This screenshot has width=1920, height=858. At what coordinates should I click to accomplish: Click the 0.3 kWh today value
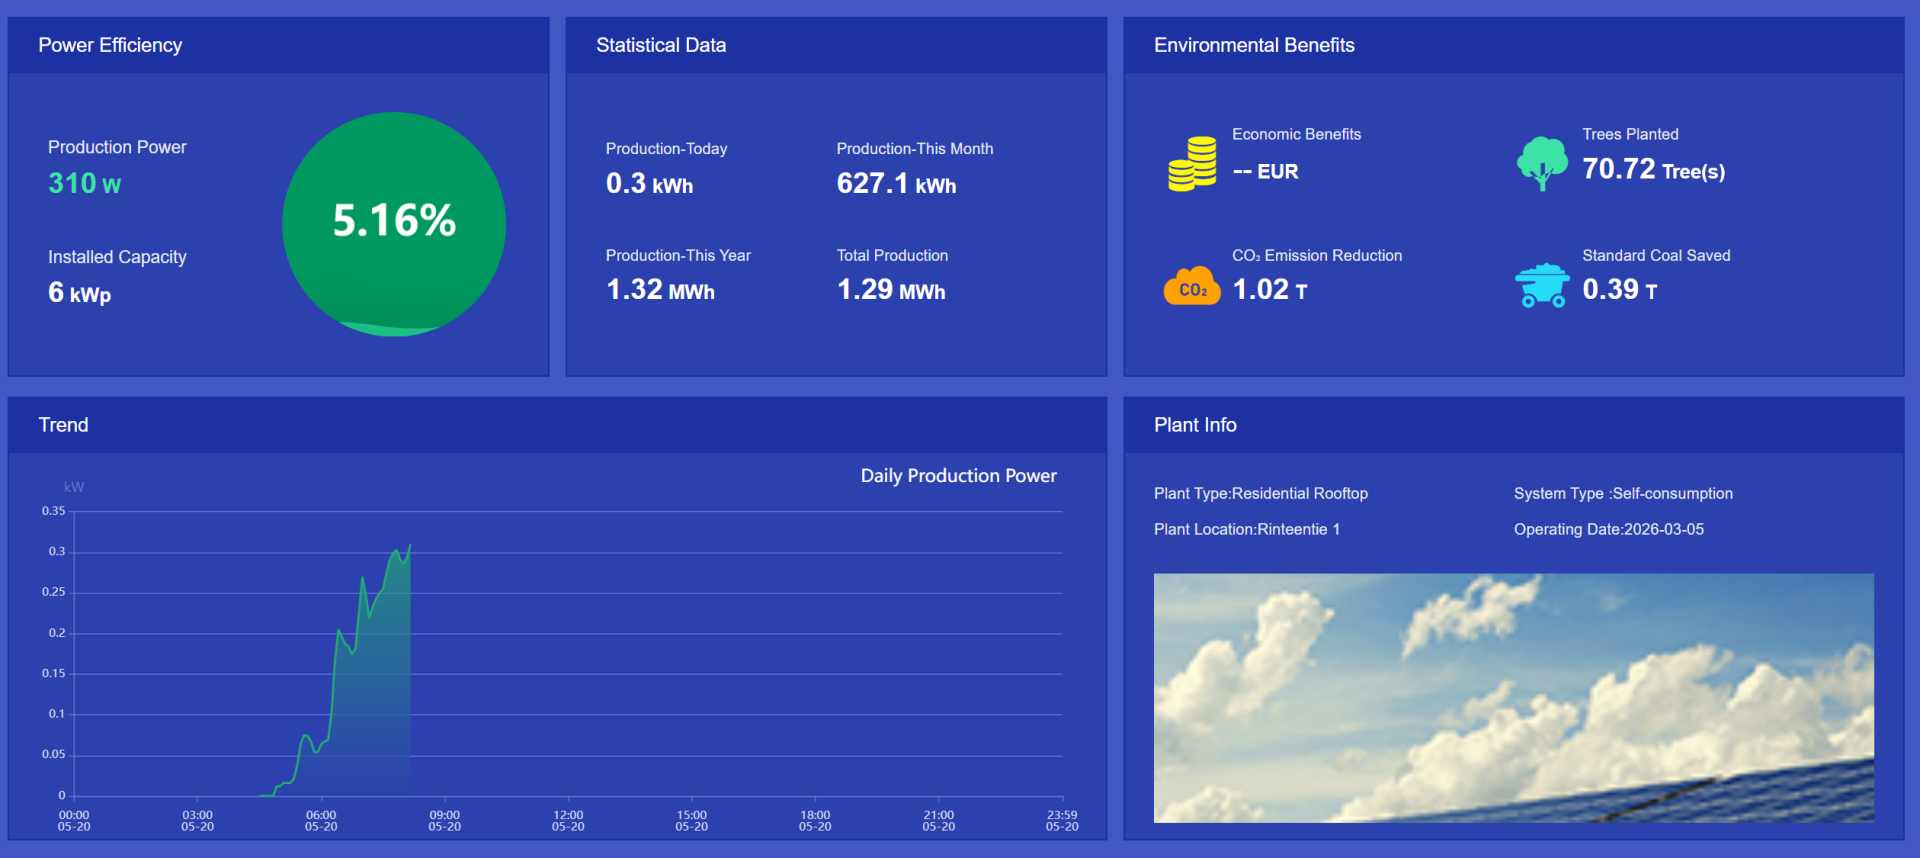coord(649,184)
